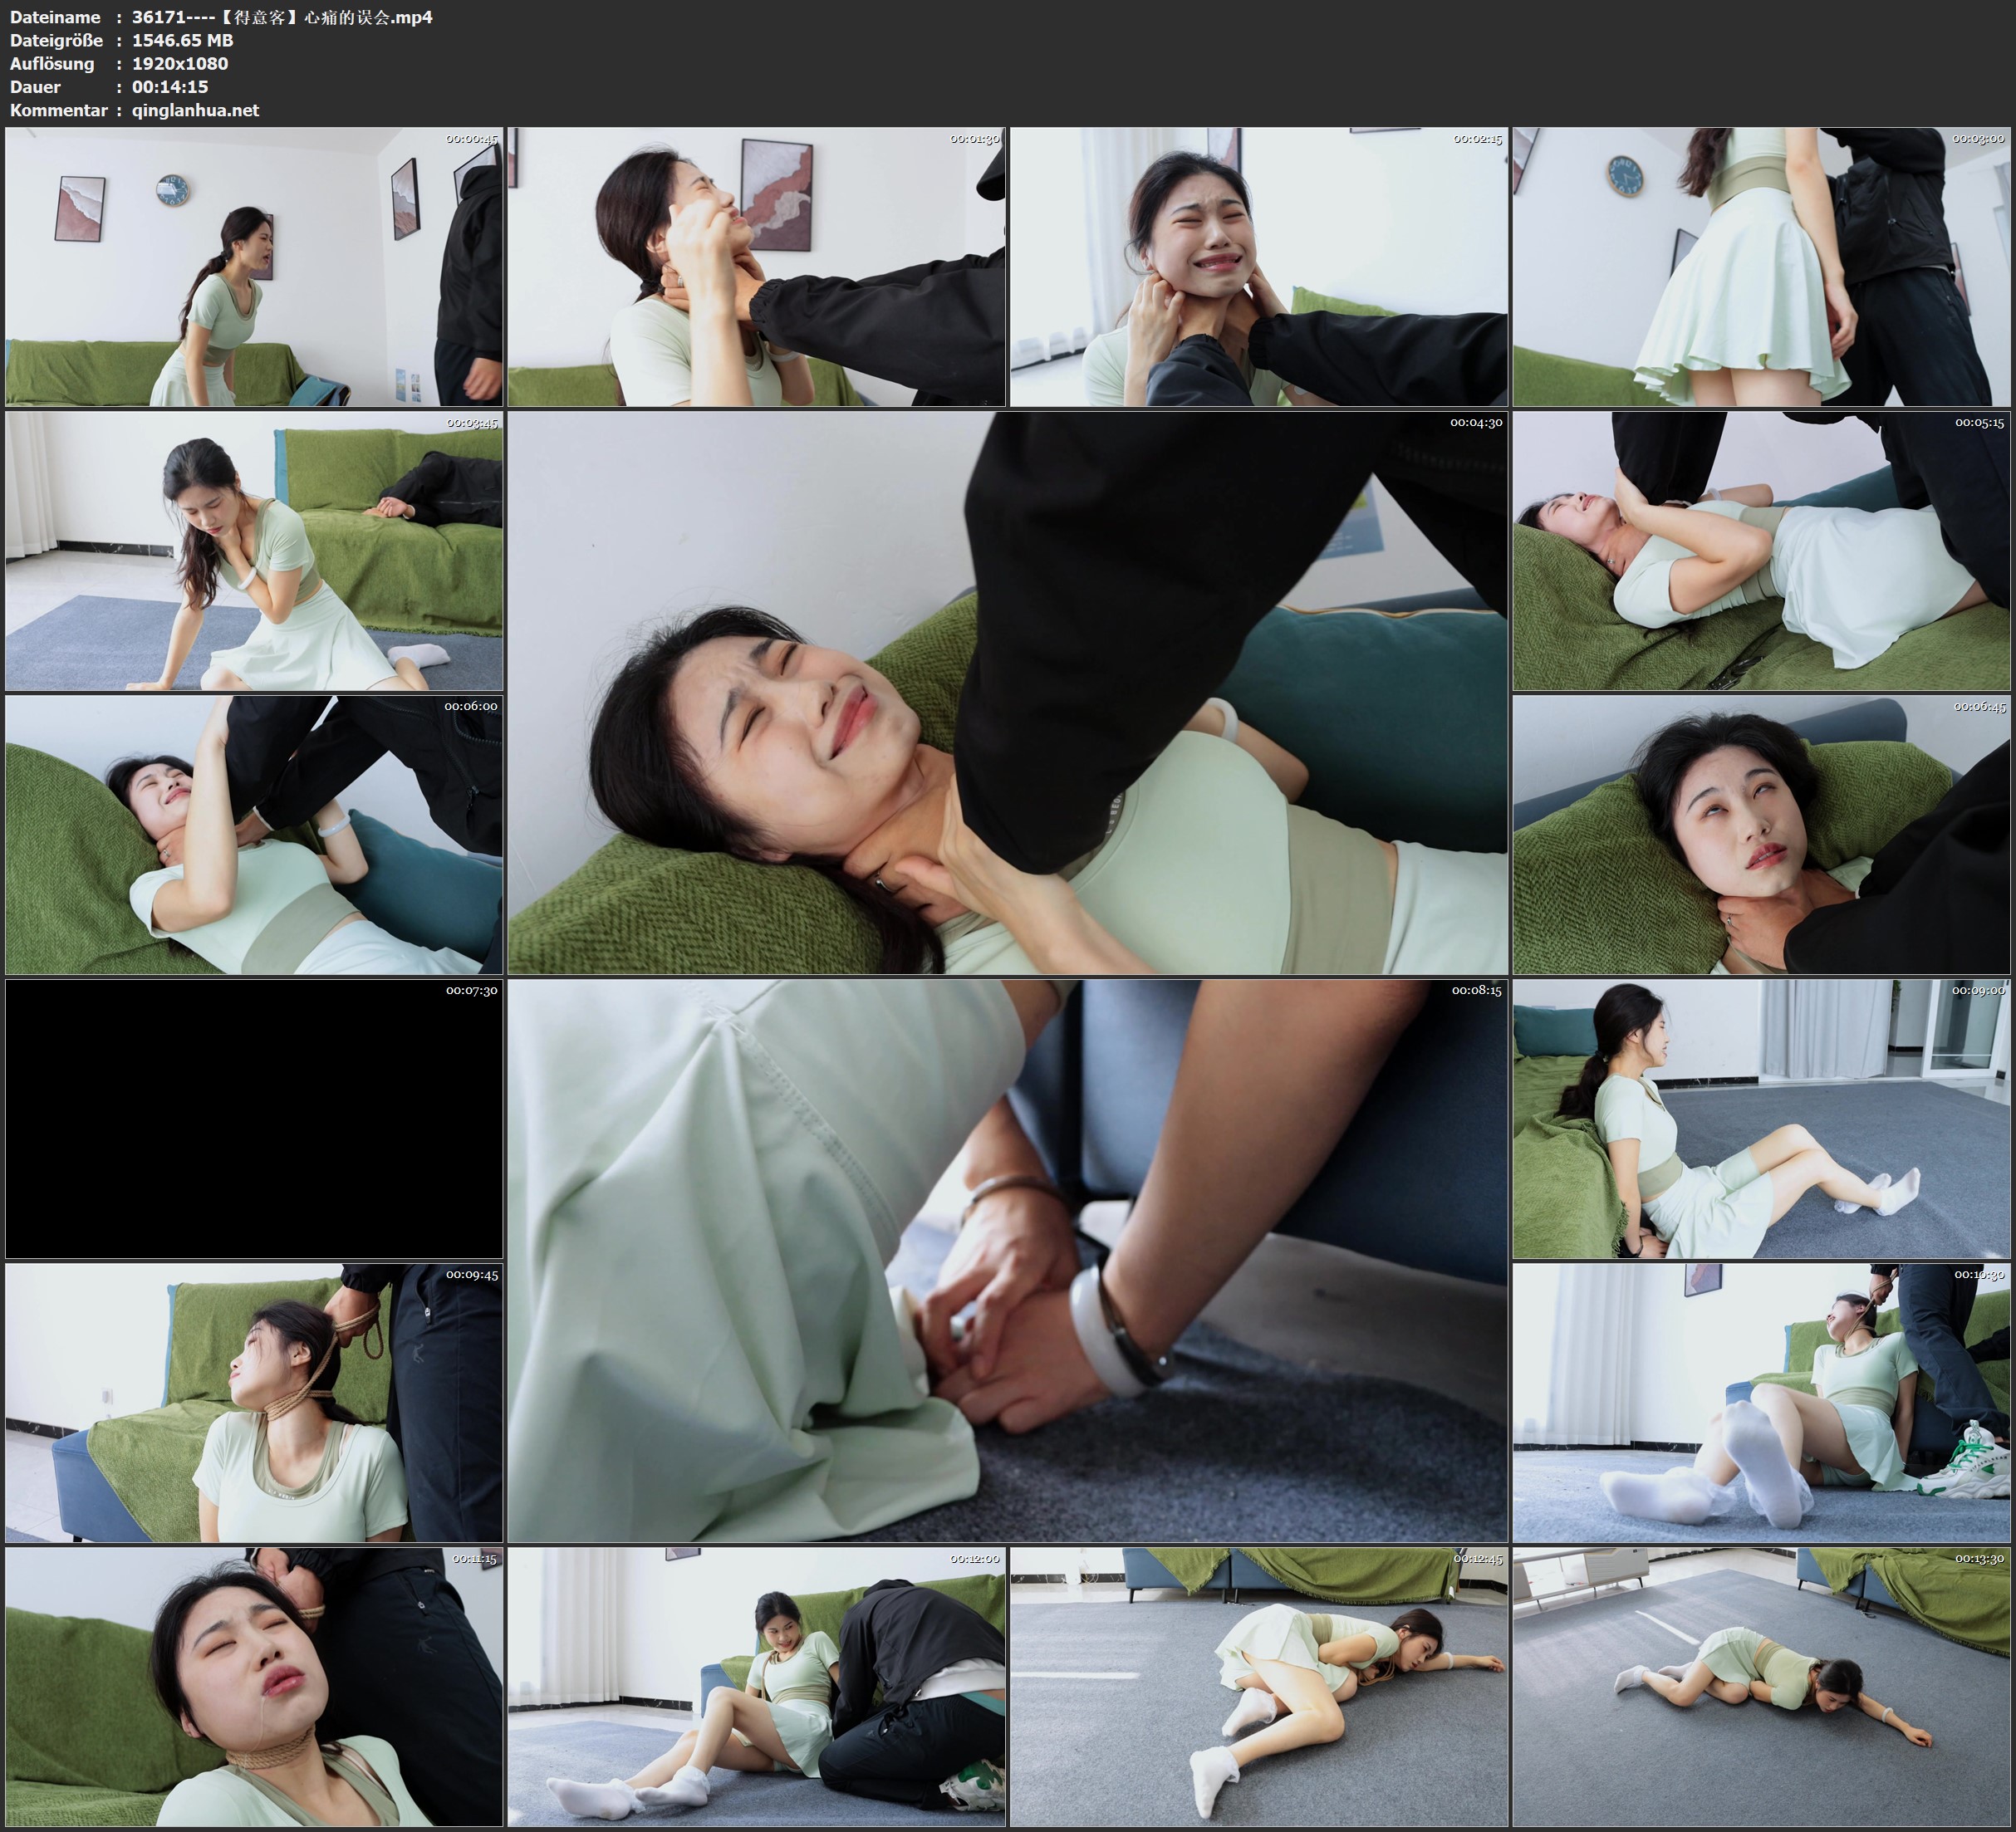Click the 00:03:45 preview frame
The width and height of the screenshot is (2016, 1832).
[254, 551]
